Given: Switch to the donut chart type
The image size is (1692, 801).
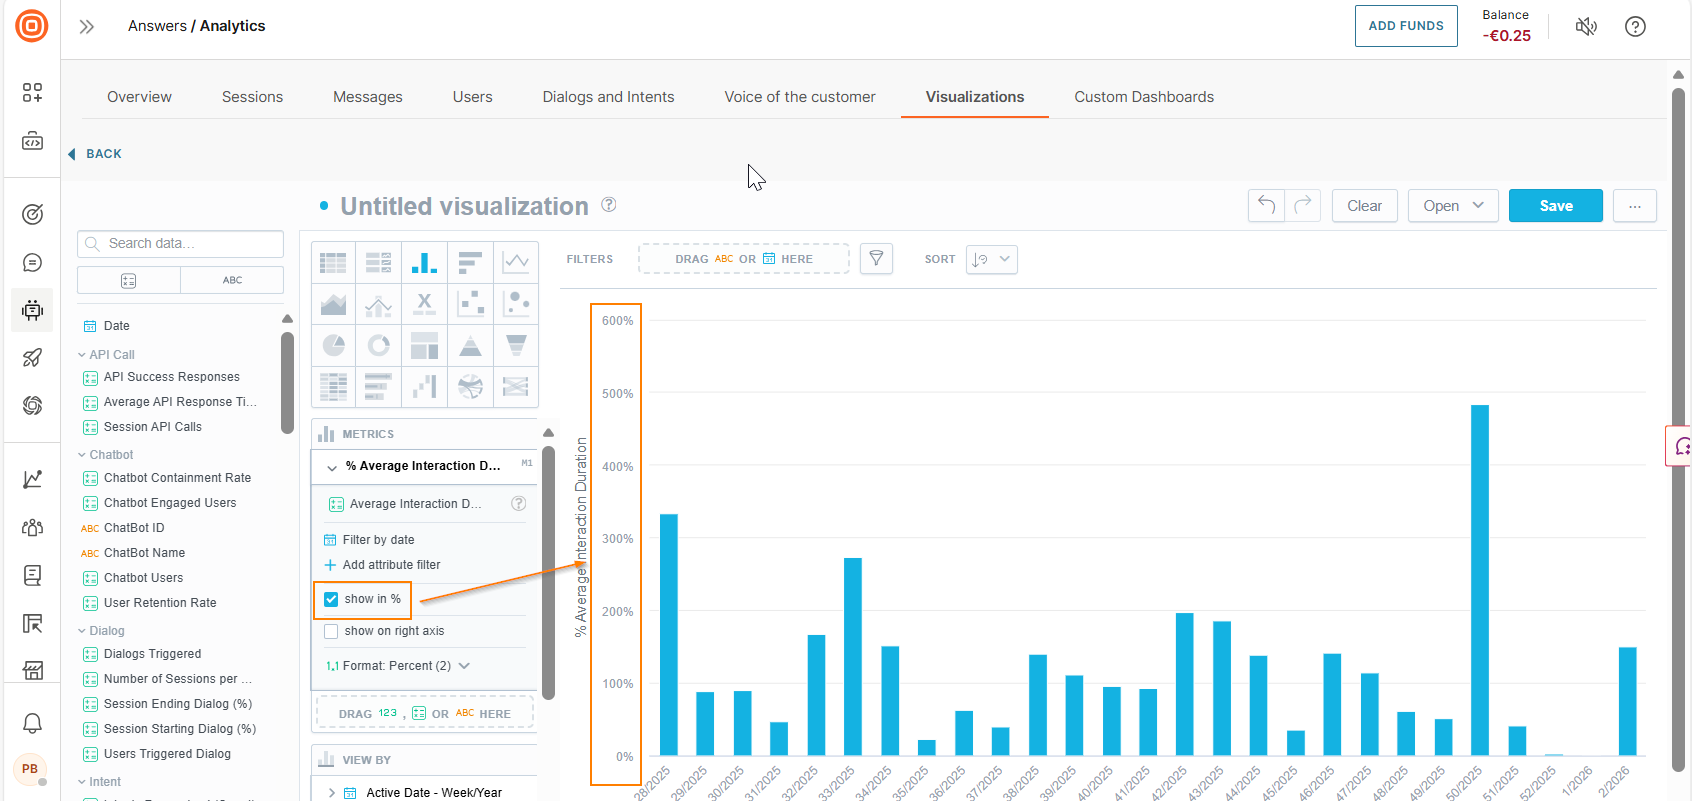Looking at the screenshot, I should click(x=379, y=346).
